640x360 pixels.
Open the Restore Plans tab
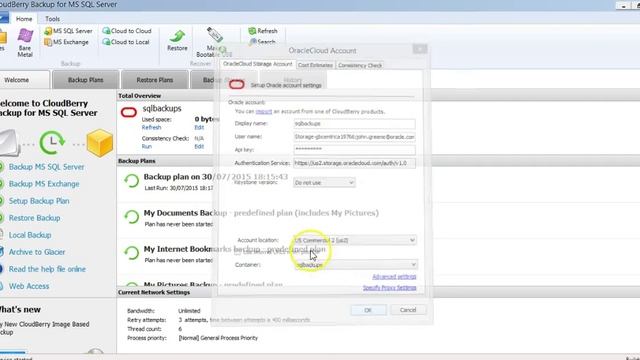155,80
